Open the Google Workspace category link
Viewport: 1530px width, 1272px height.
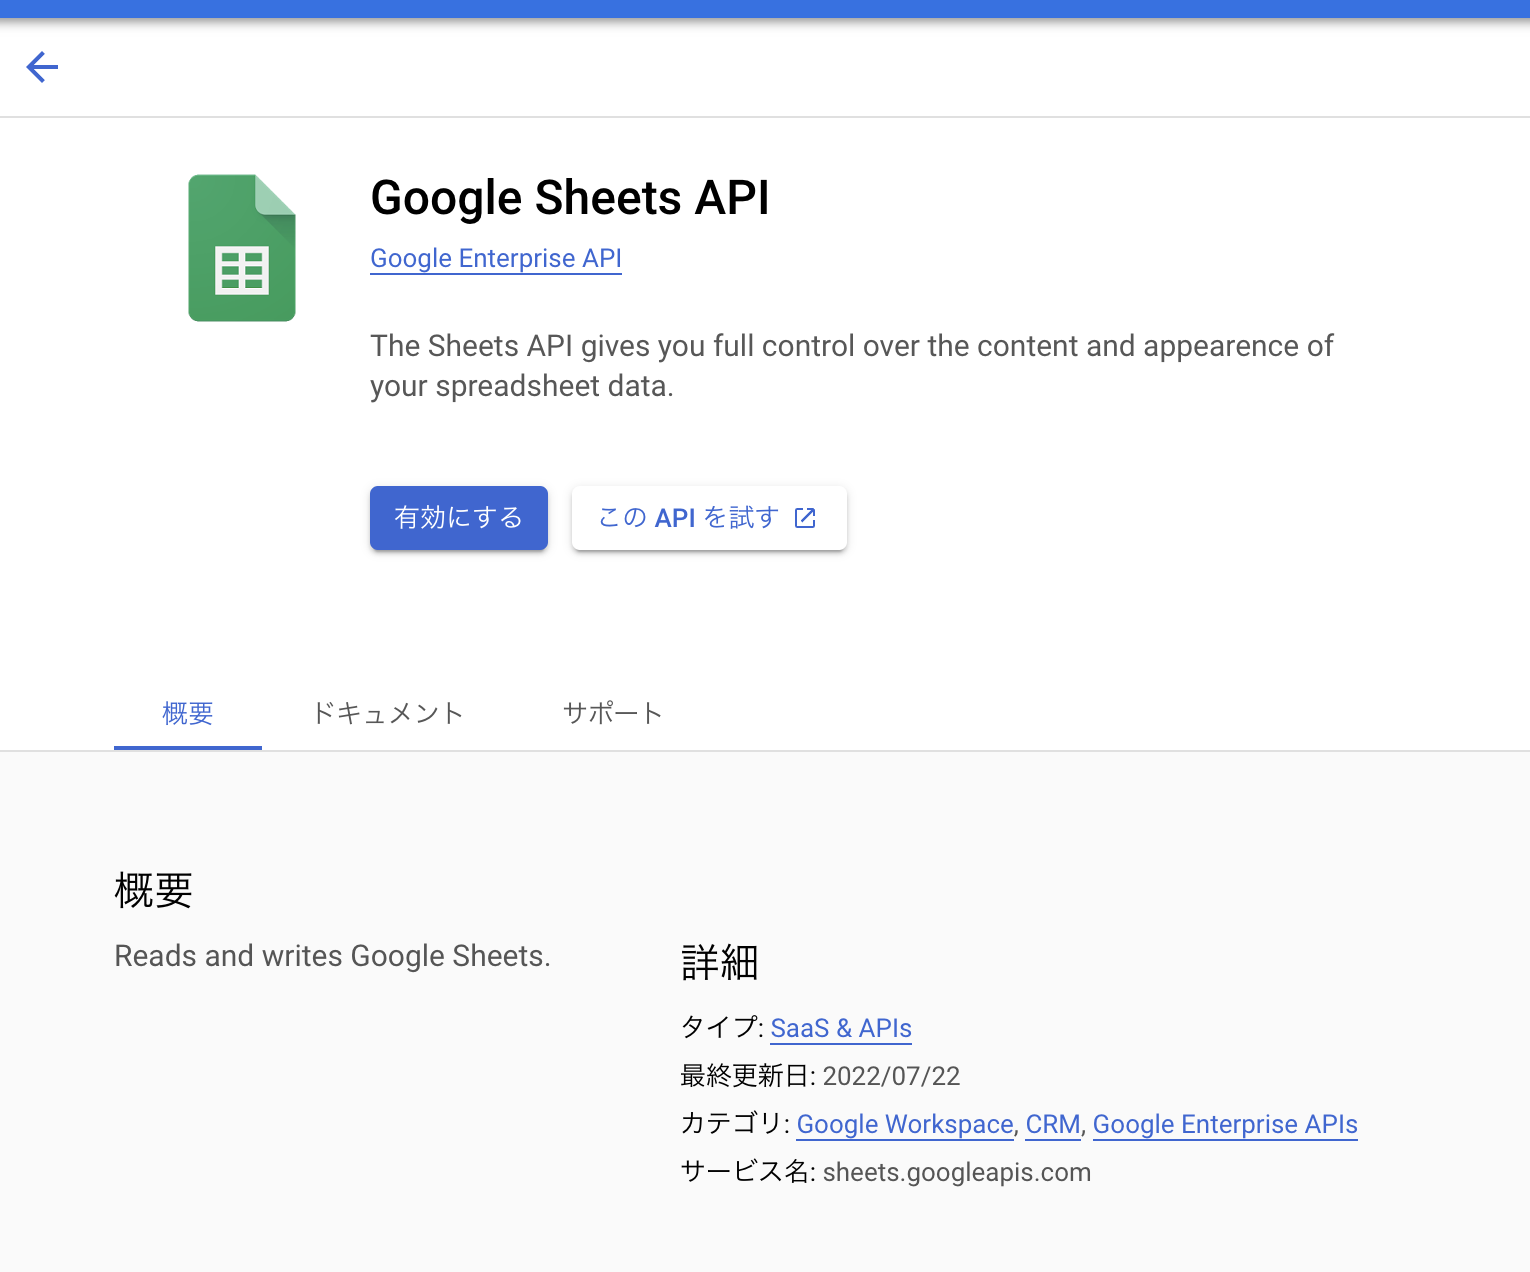904,1124
